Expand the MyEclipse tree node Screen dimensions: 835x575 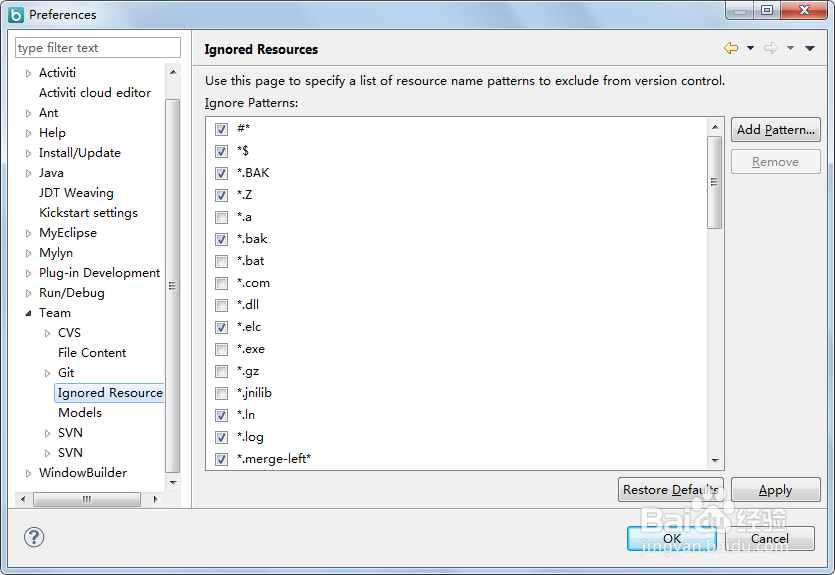tap(28, 233)
